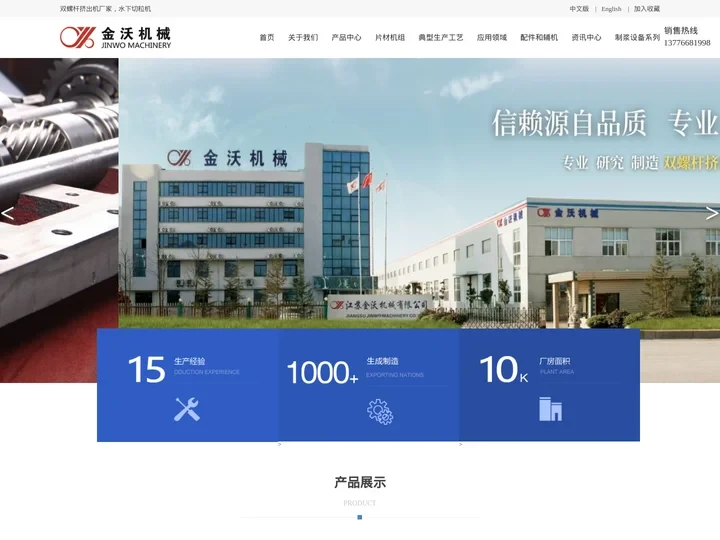Open the 配件和辅机 menu item

[x=539, y=38]
